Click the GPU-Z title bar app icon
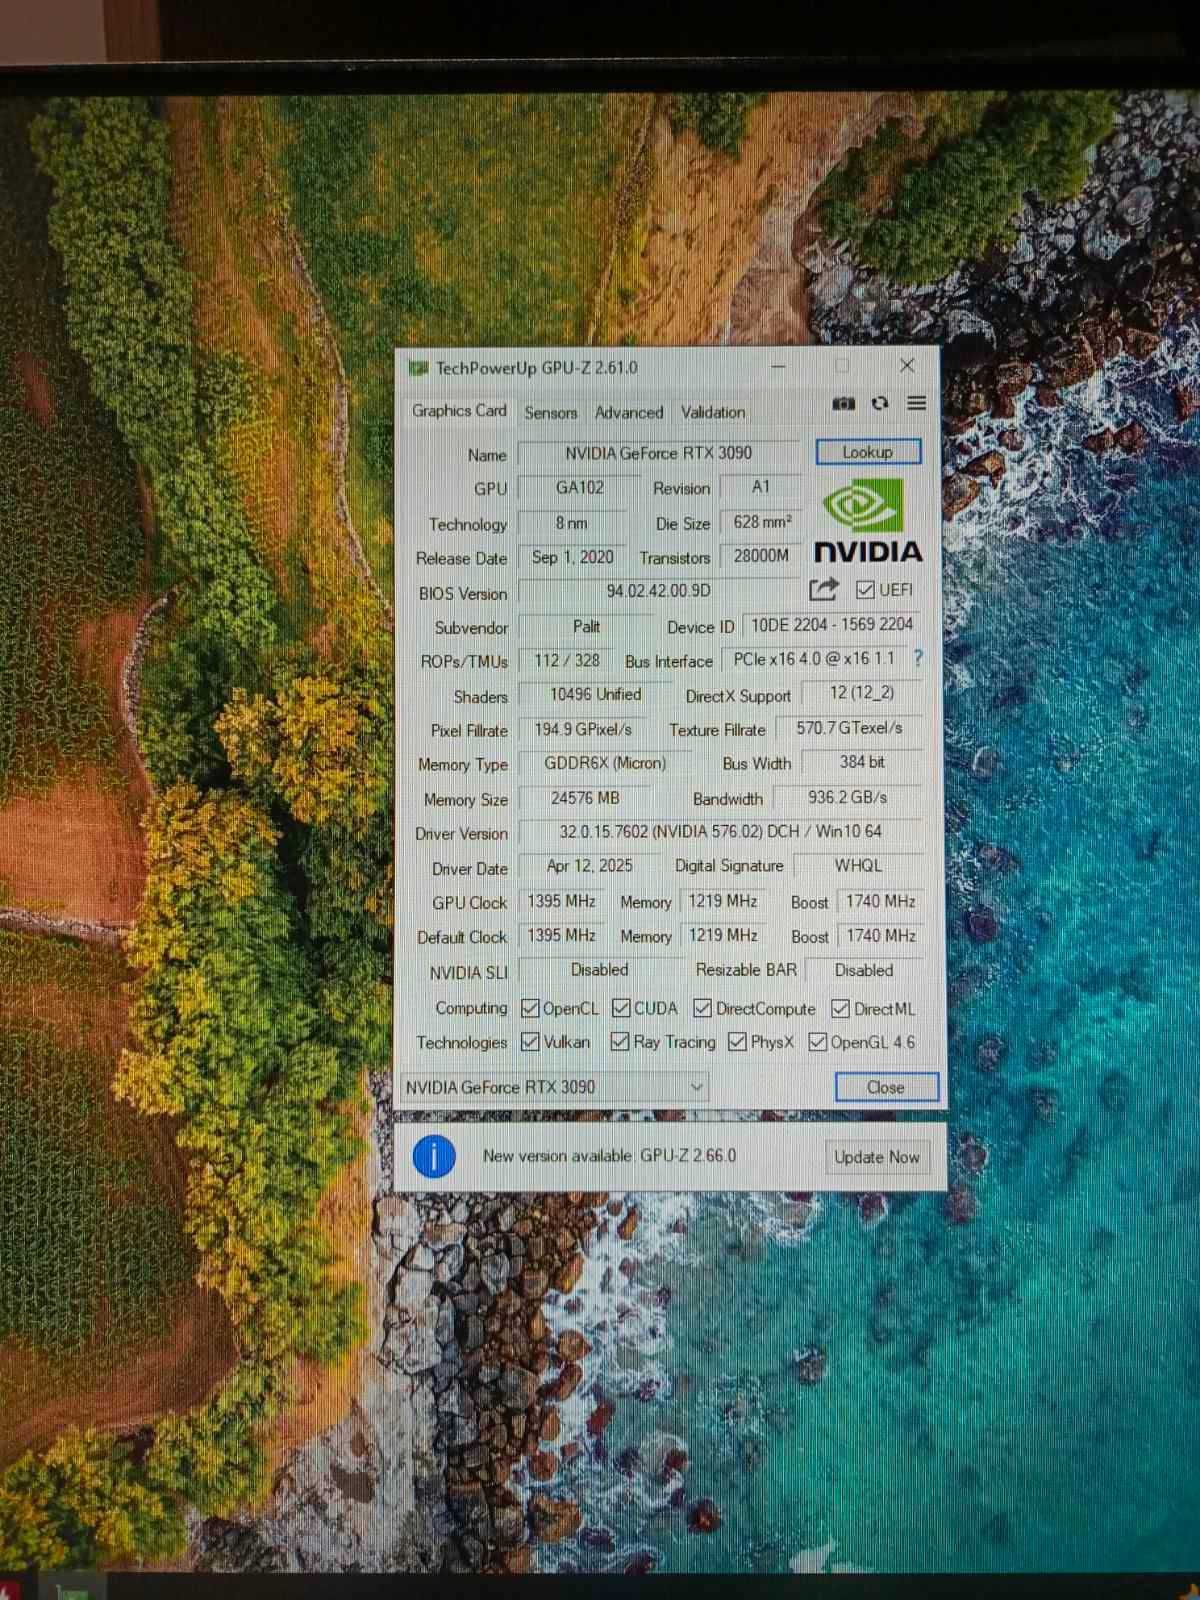Image resolution: width=1200 pixels, height=1600 pixels. click(418, 368)
